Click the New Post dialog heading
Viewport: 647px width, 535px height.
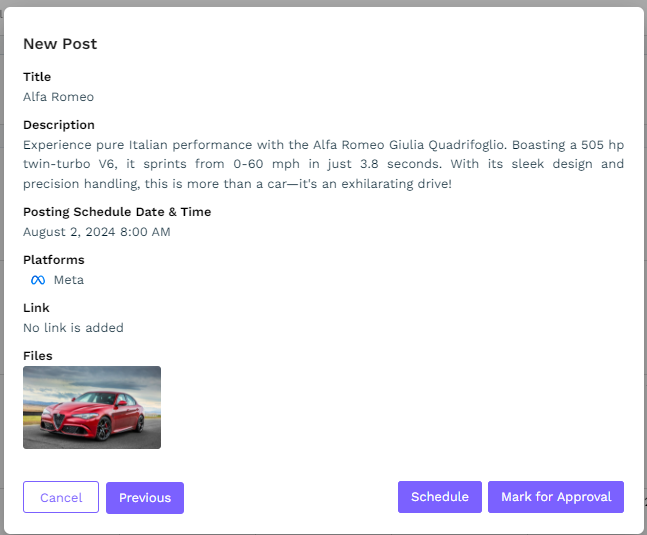coord(60,44)
